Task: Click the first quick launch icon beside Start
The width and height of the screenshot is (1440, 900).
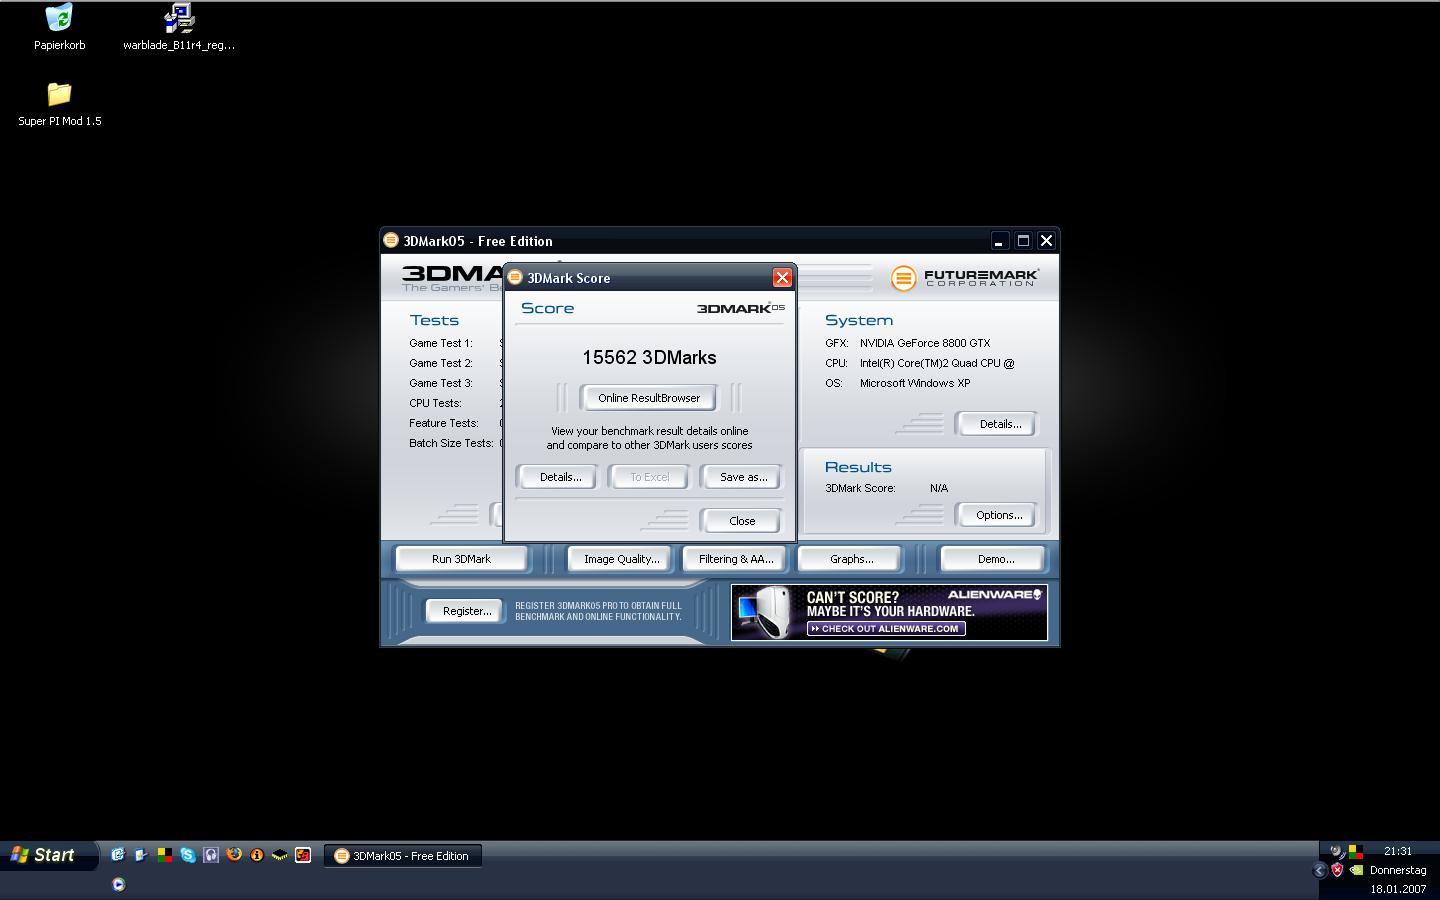Action: (x=117, y=855)
